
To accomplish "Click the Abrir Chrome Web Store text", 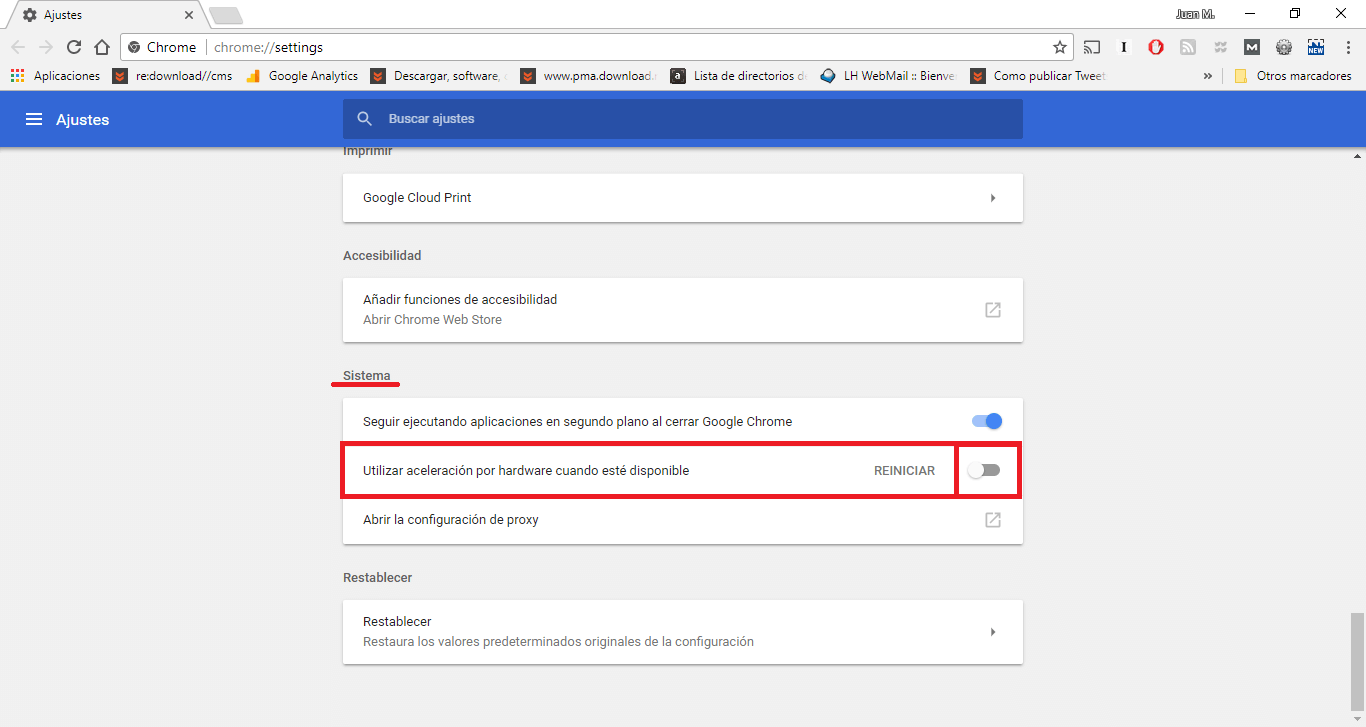I will (432, 320).
